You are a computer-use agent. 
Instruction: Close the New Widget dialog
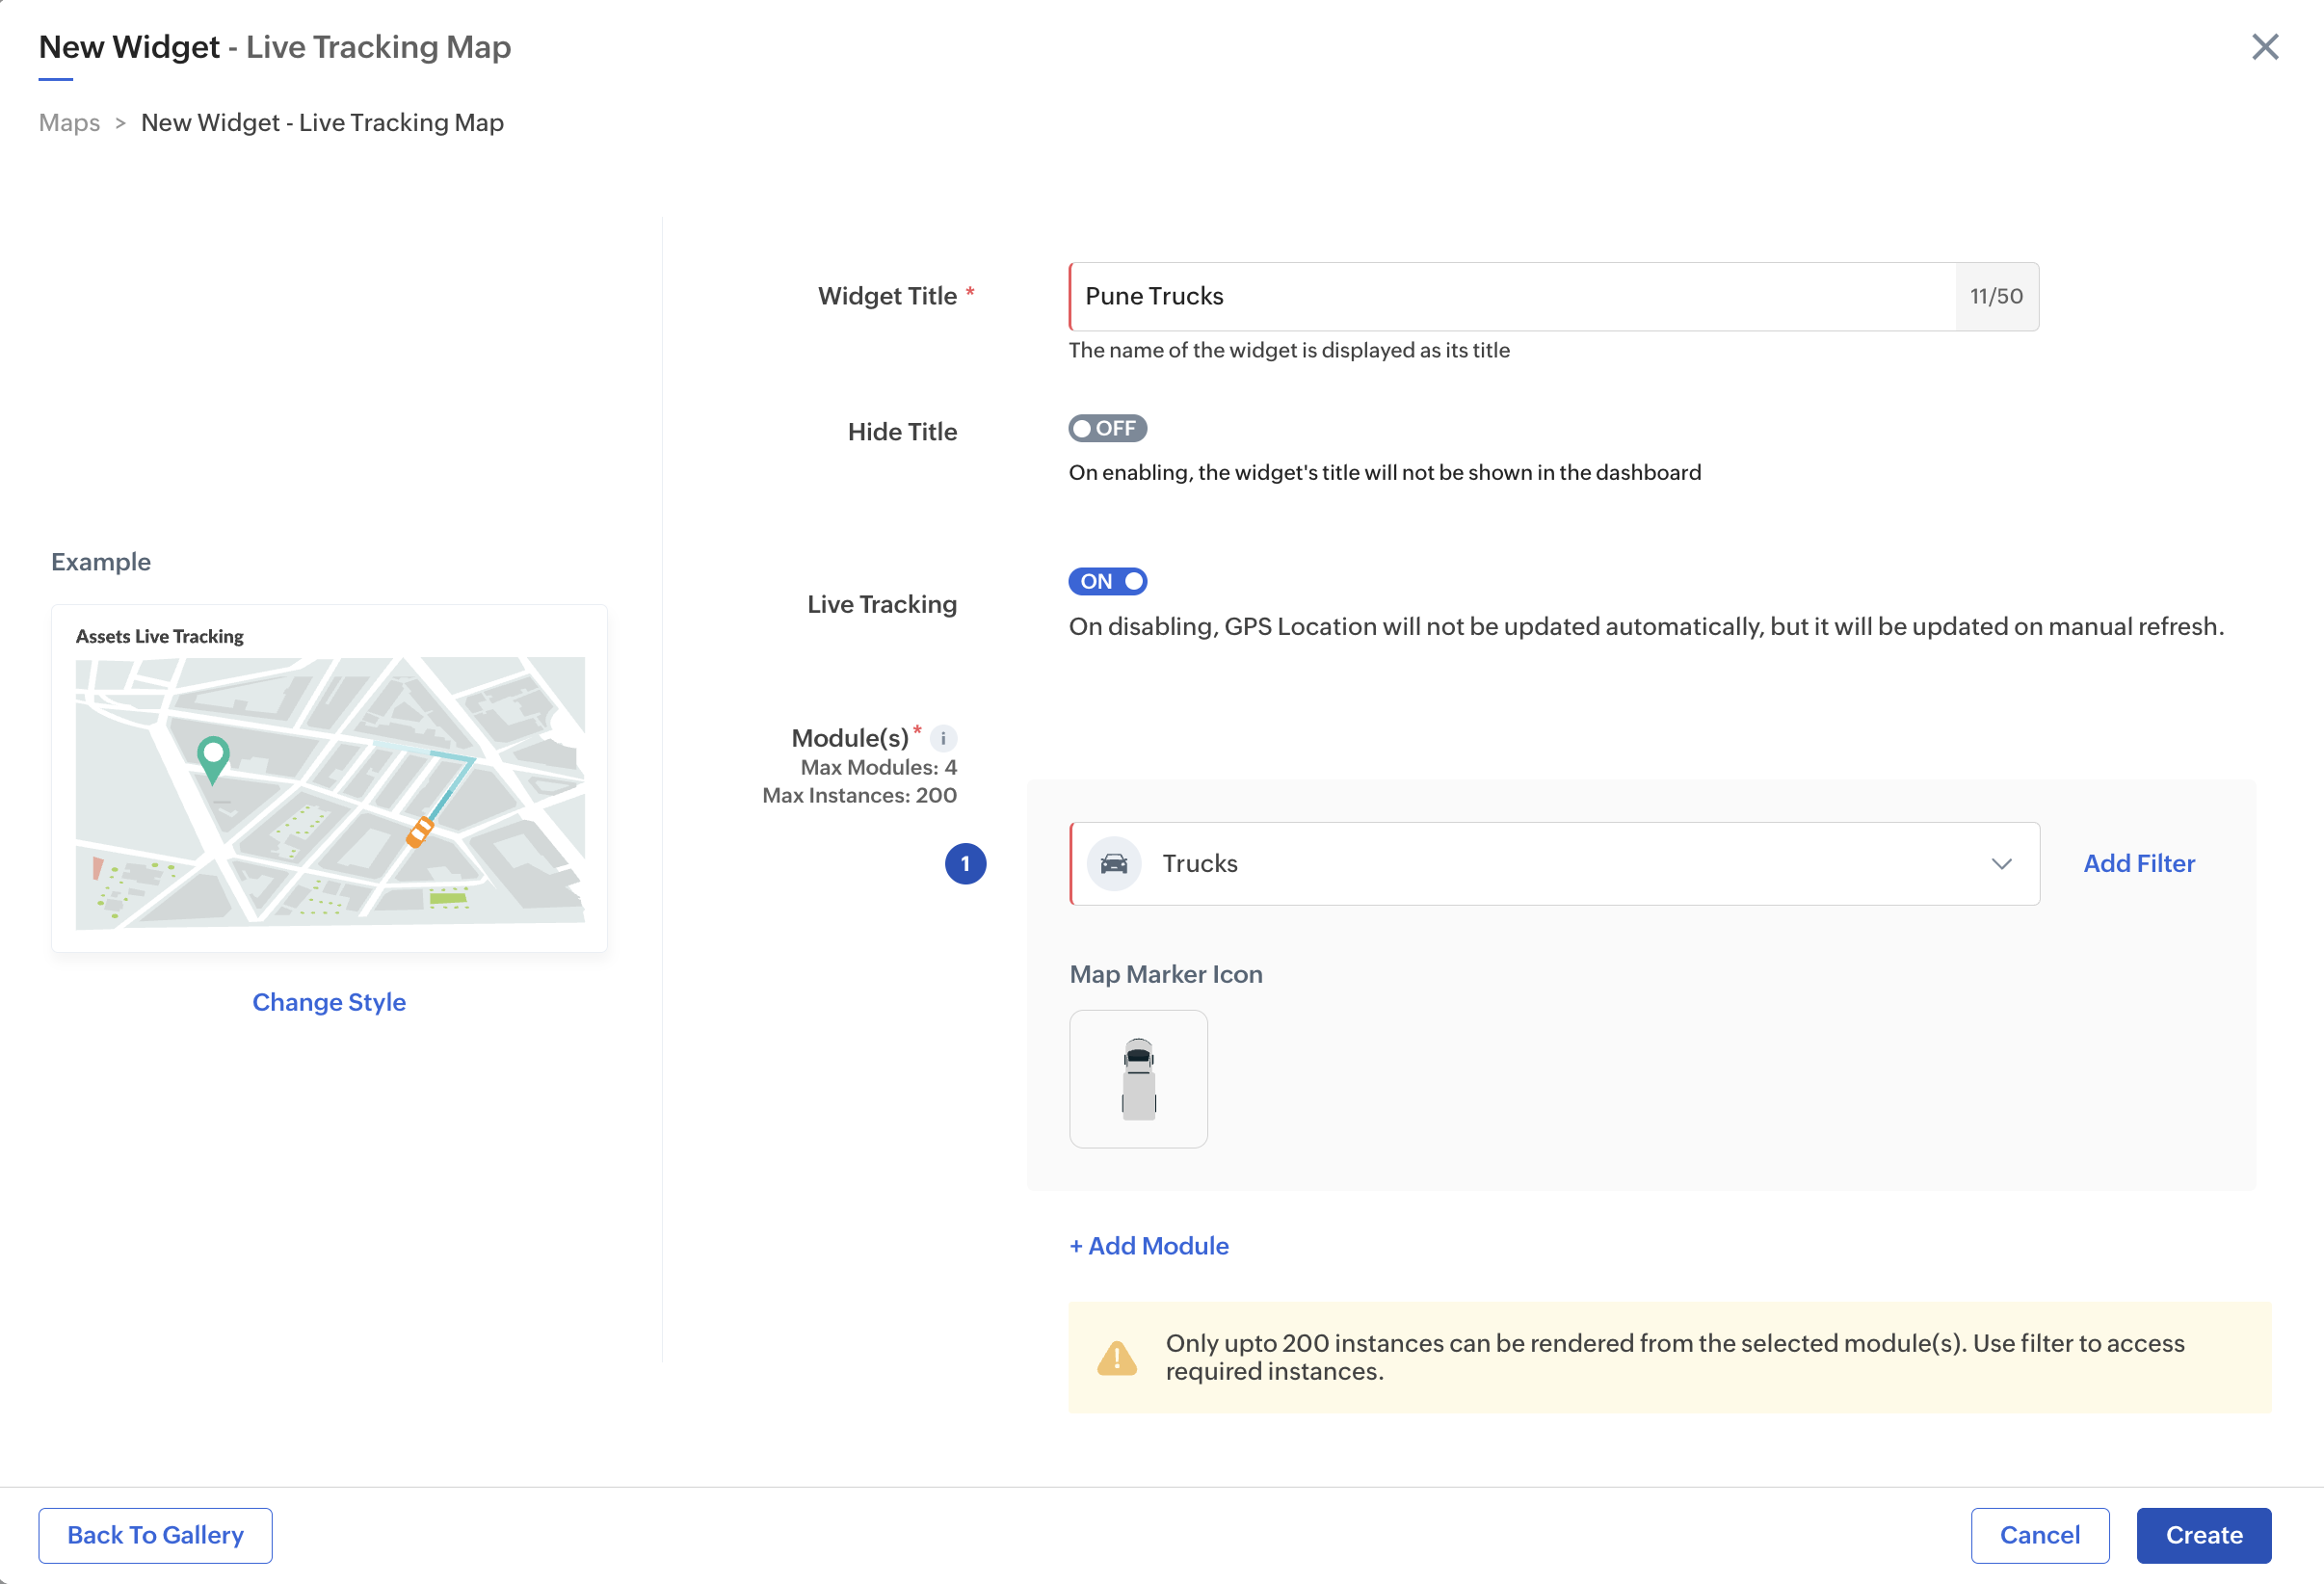pos(2264,47)
